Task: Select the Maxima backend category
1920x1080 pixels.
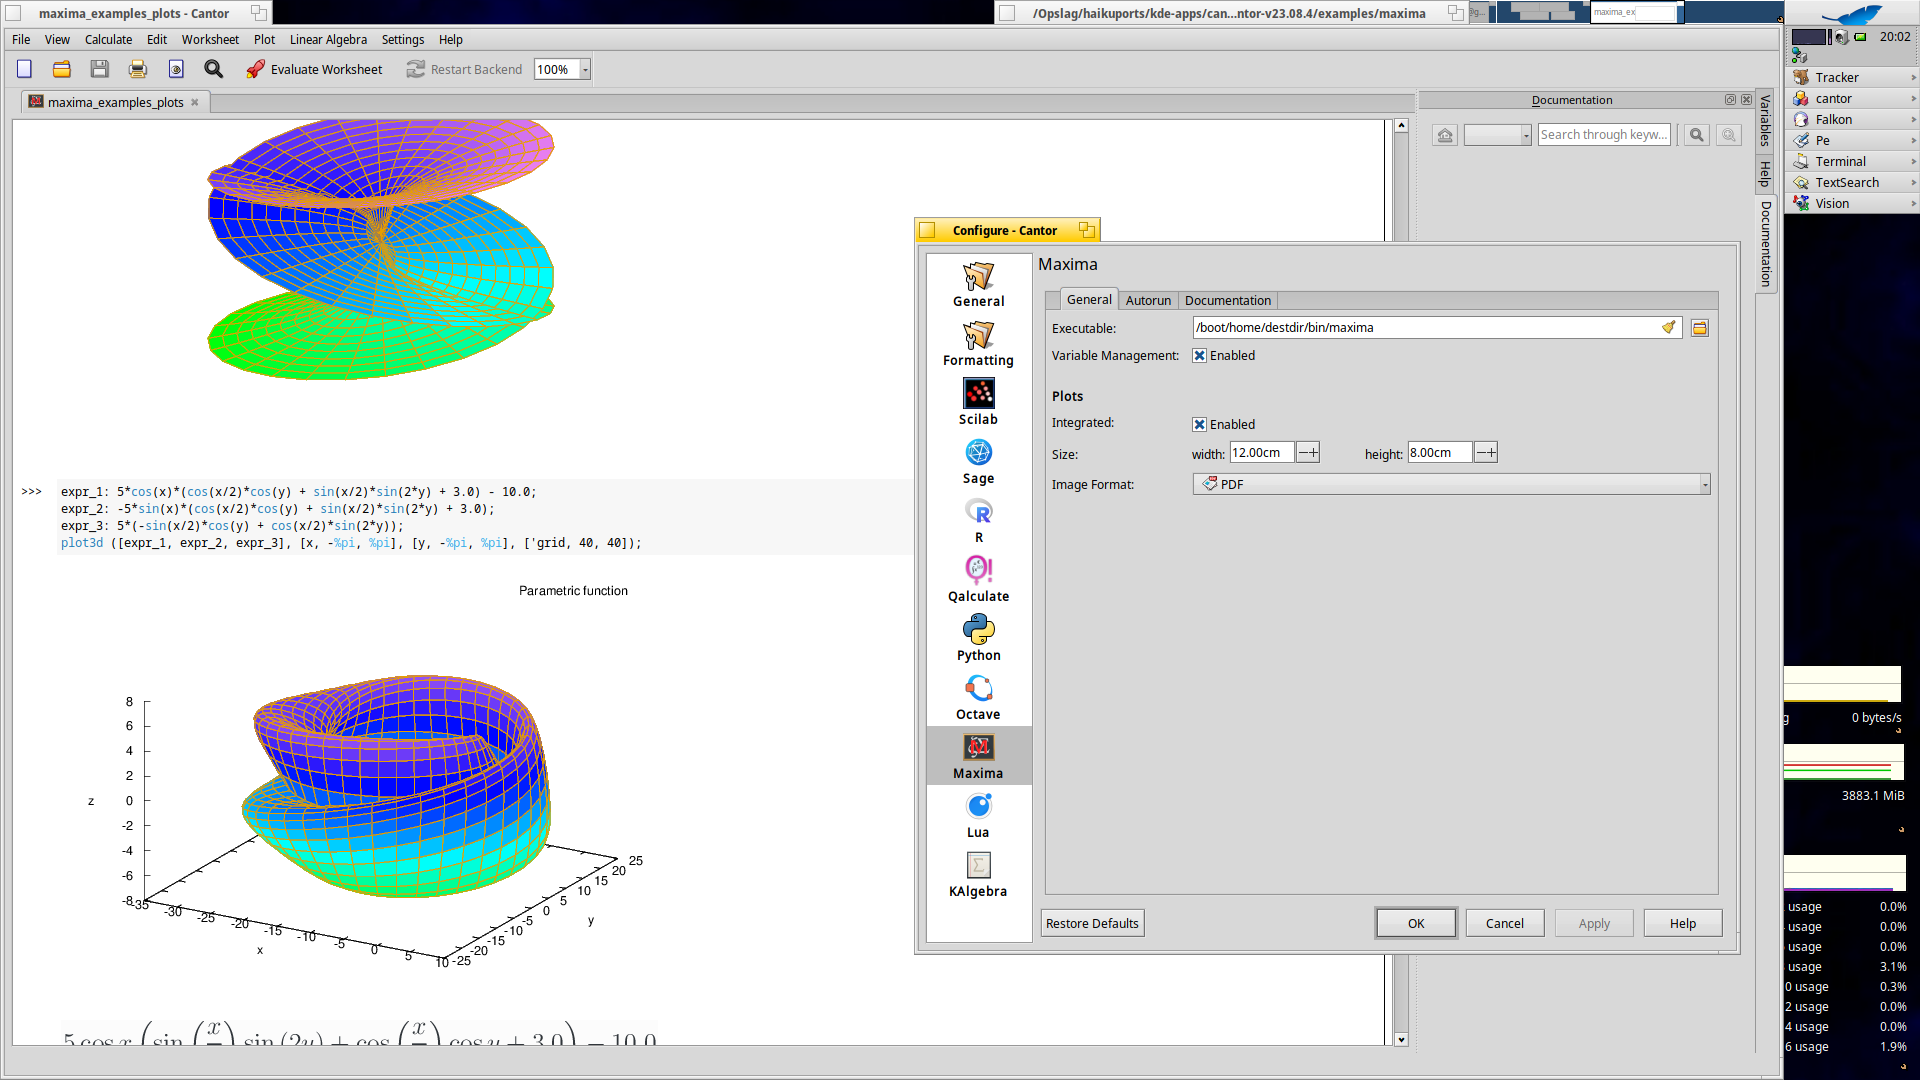Action: (x=978, y=756)
